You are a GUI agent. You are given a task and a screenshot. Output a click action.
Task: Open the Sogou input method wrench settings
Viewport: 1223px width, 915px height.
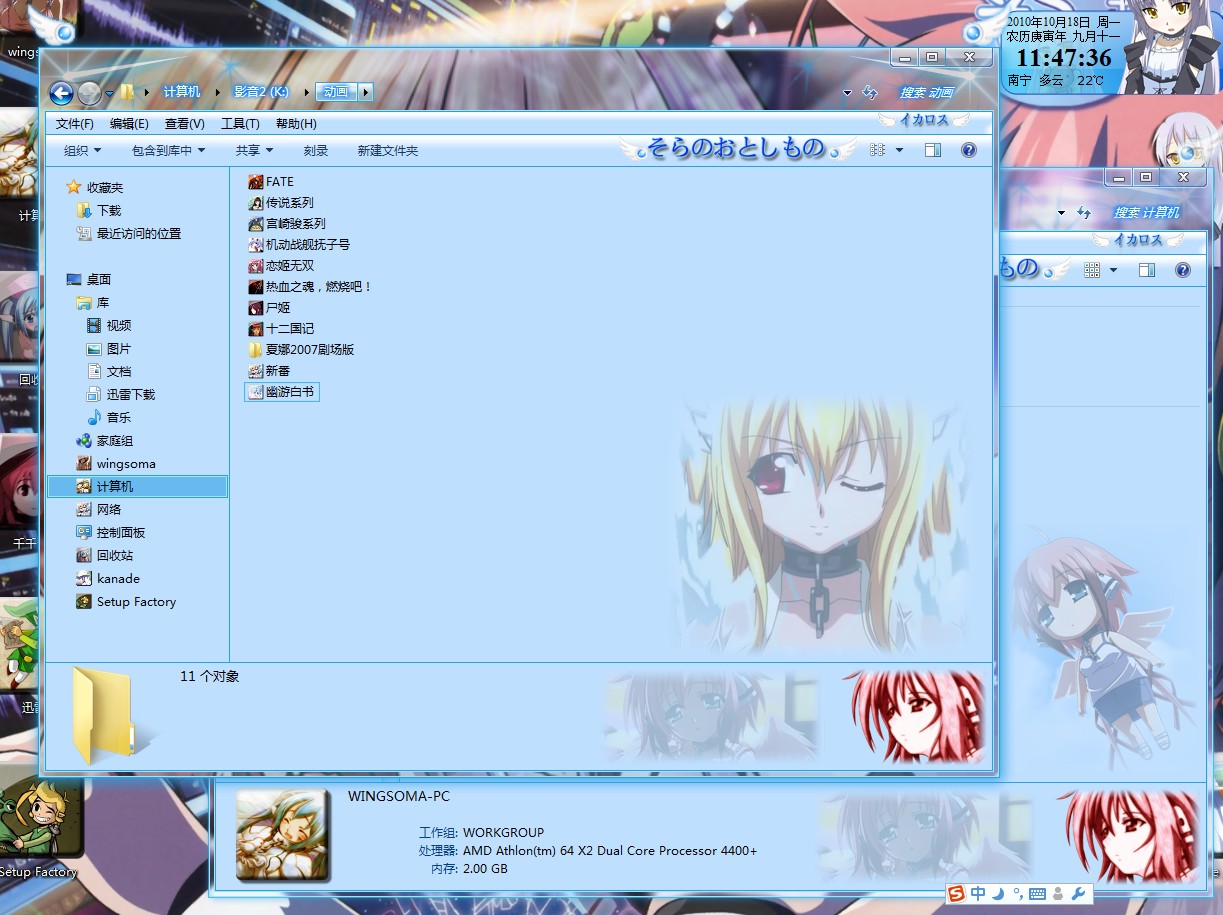click(1077, 893)
